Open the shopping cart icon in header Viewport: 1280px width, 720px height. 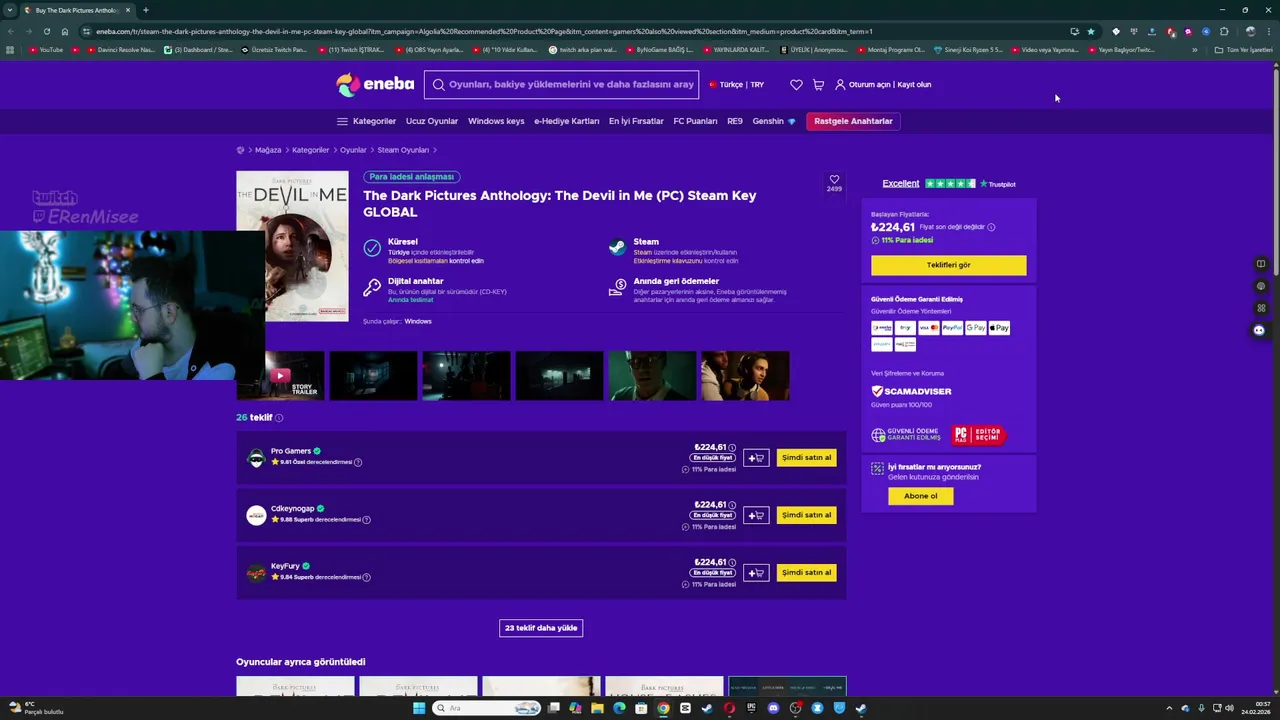click(x=818, y=85)
